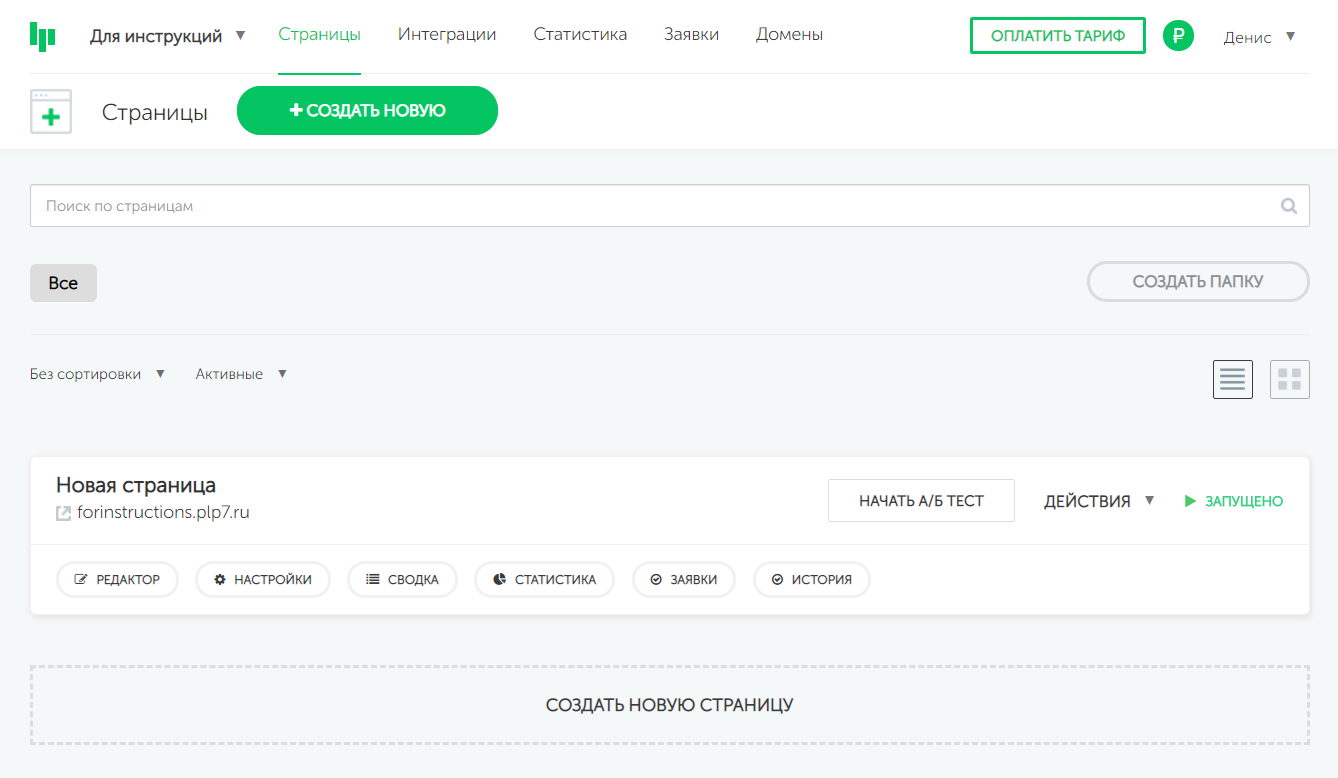The image size is (1338, 778).
Task: Expand the Для инструкций project dropdown
Action: (x=167, y=36)
